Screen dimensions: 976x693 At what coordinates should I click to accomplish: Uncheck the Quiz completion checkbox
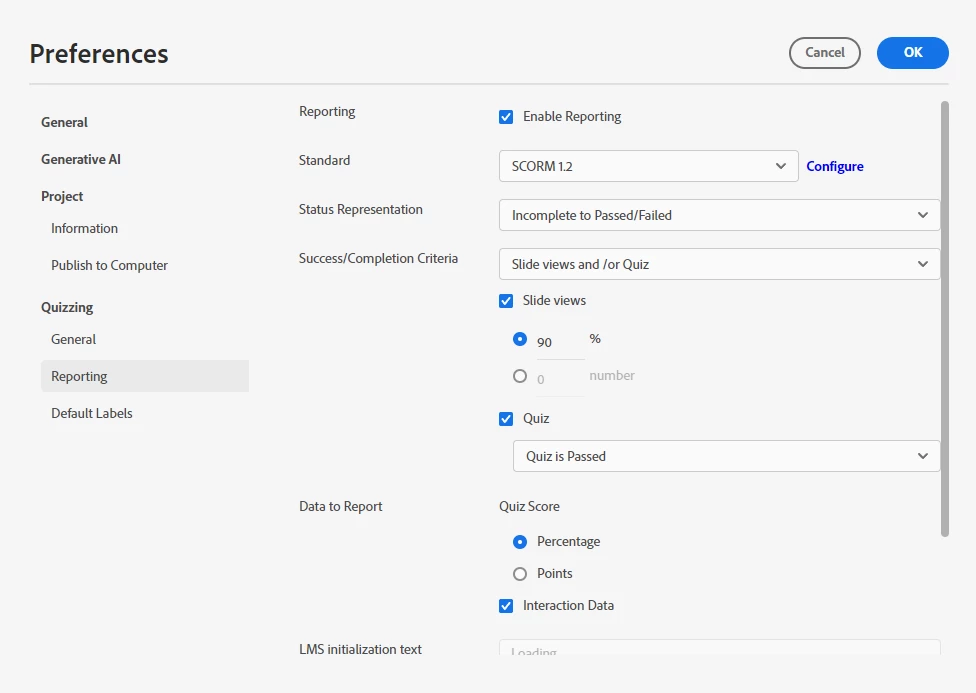[506, 419]
